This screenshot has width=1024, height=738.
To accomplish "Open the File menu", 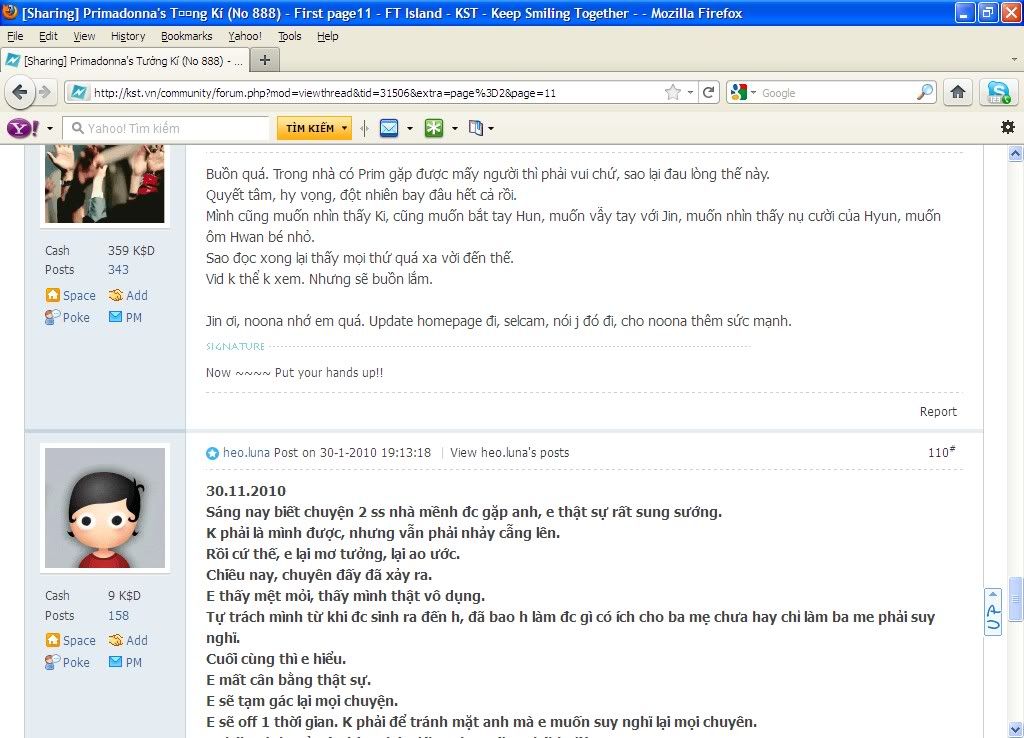I will pyautogui.click(x=15, y=36).
